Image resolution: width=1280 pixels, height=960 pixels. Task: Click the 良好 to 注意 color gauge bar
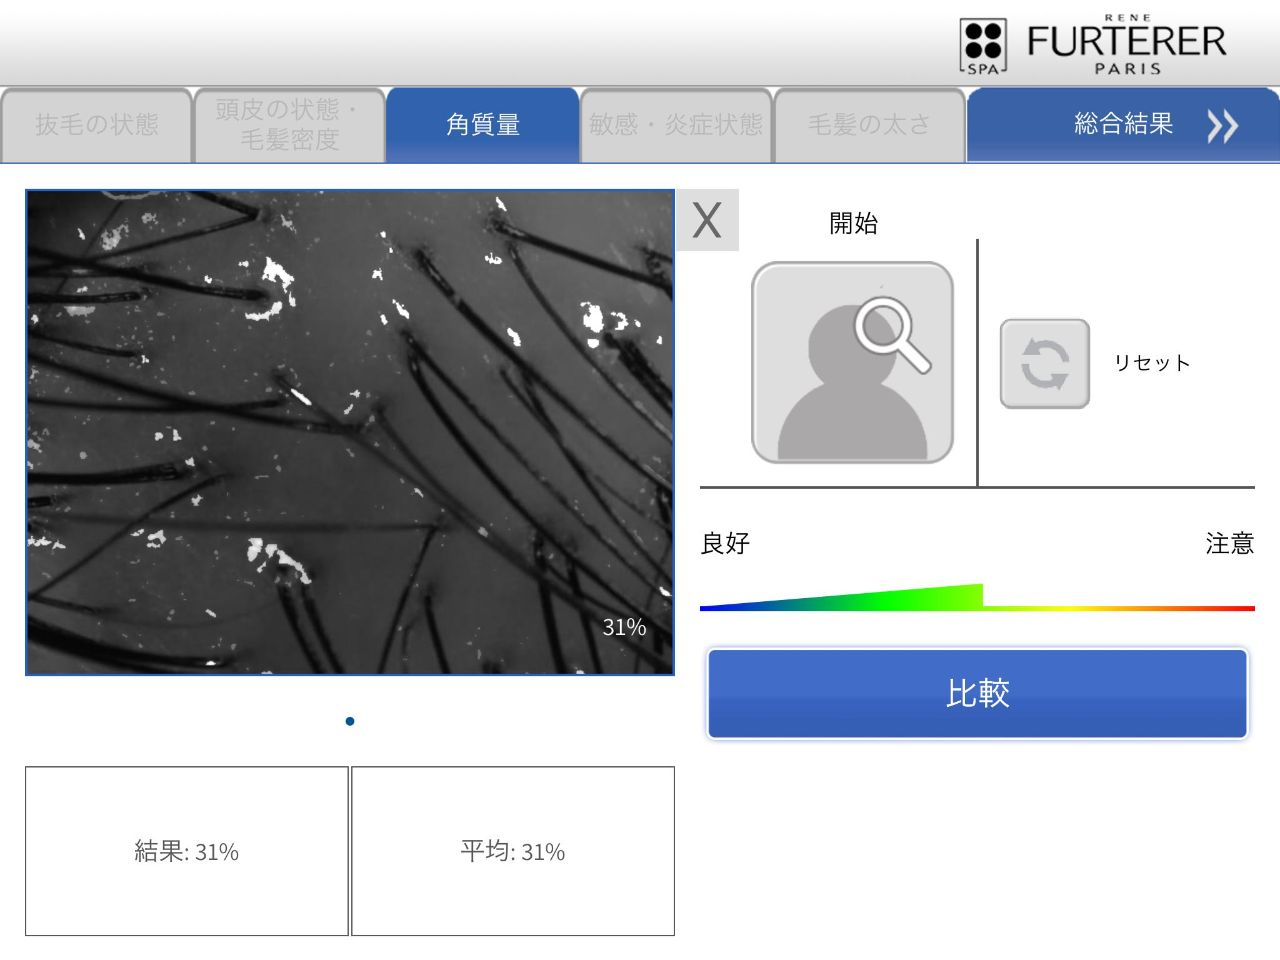click(x=977, y=598)
